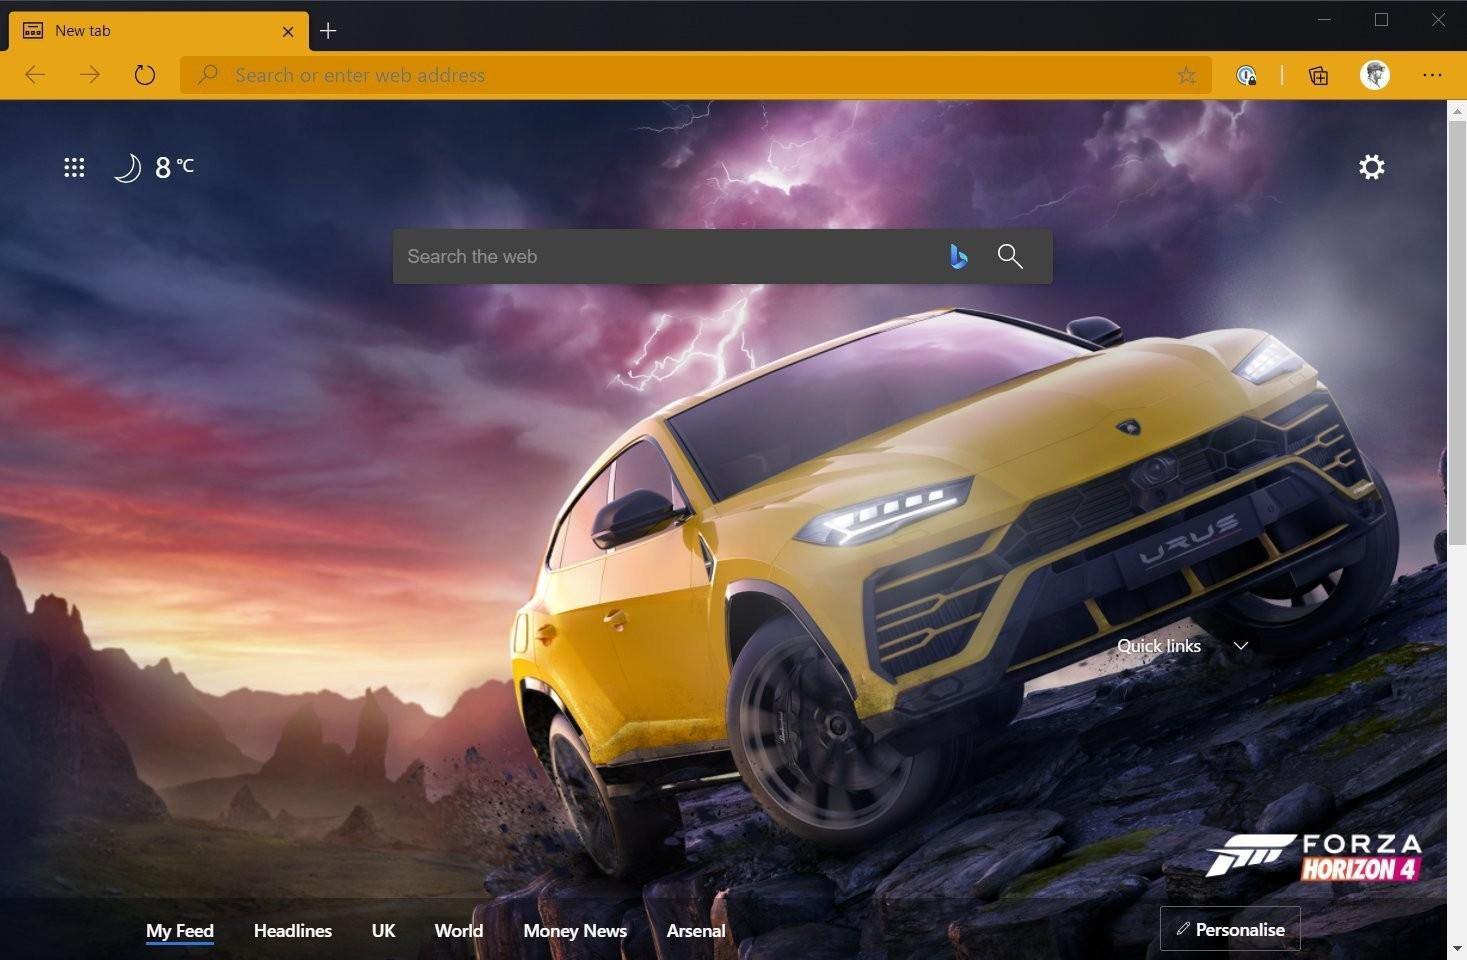Click the Forza Horizon 4 logo
Image resolution: width=1467 pixels, height=960 pixels.
pos(1313,857)
